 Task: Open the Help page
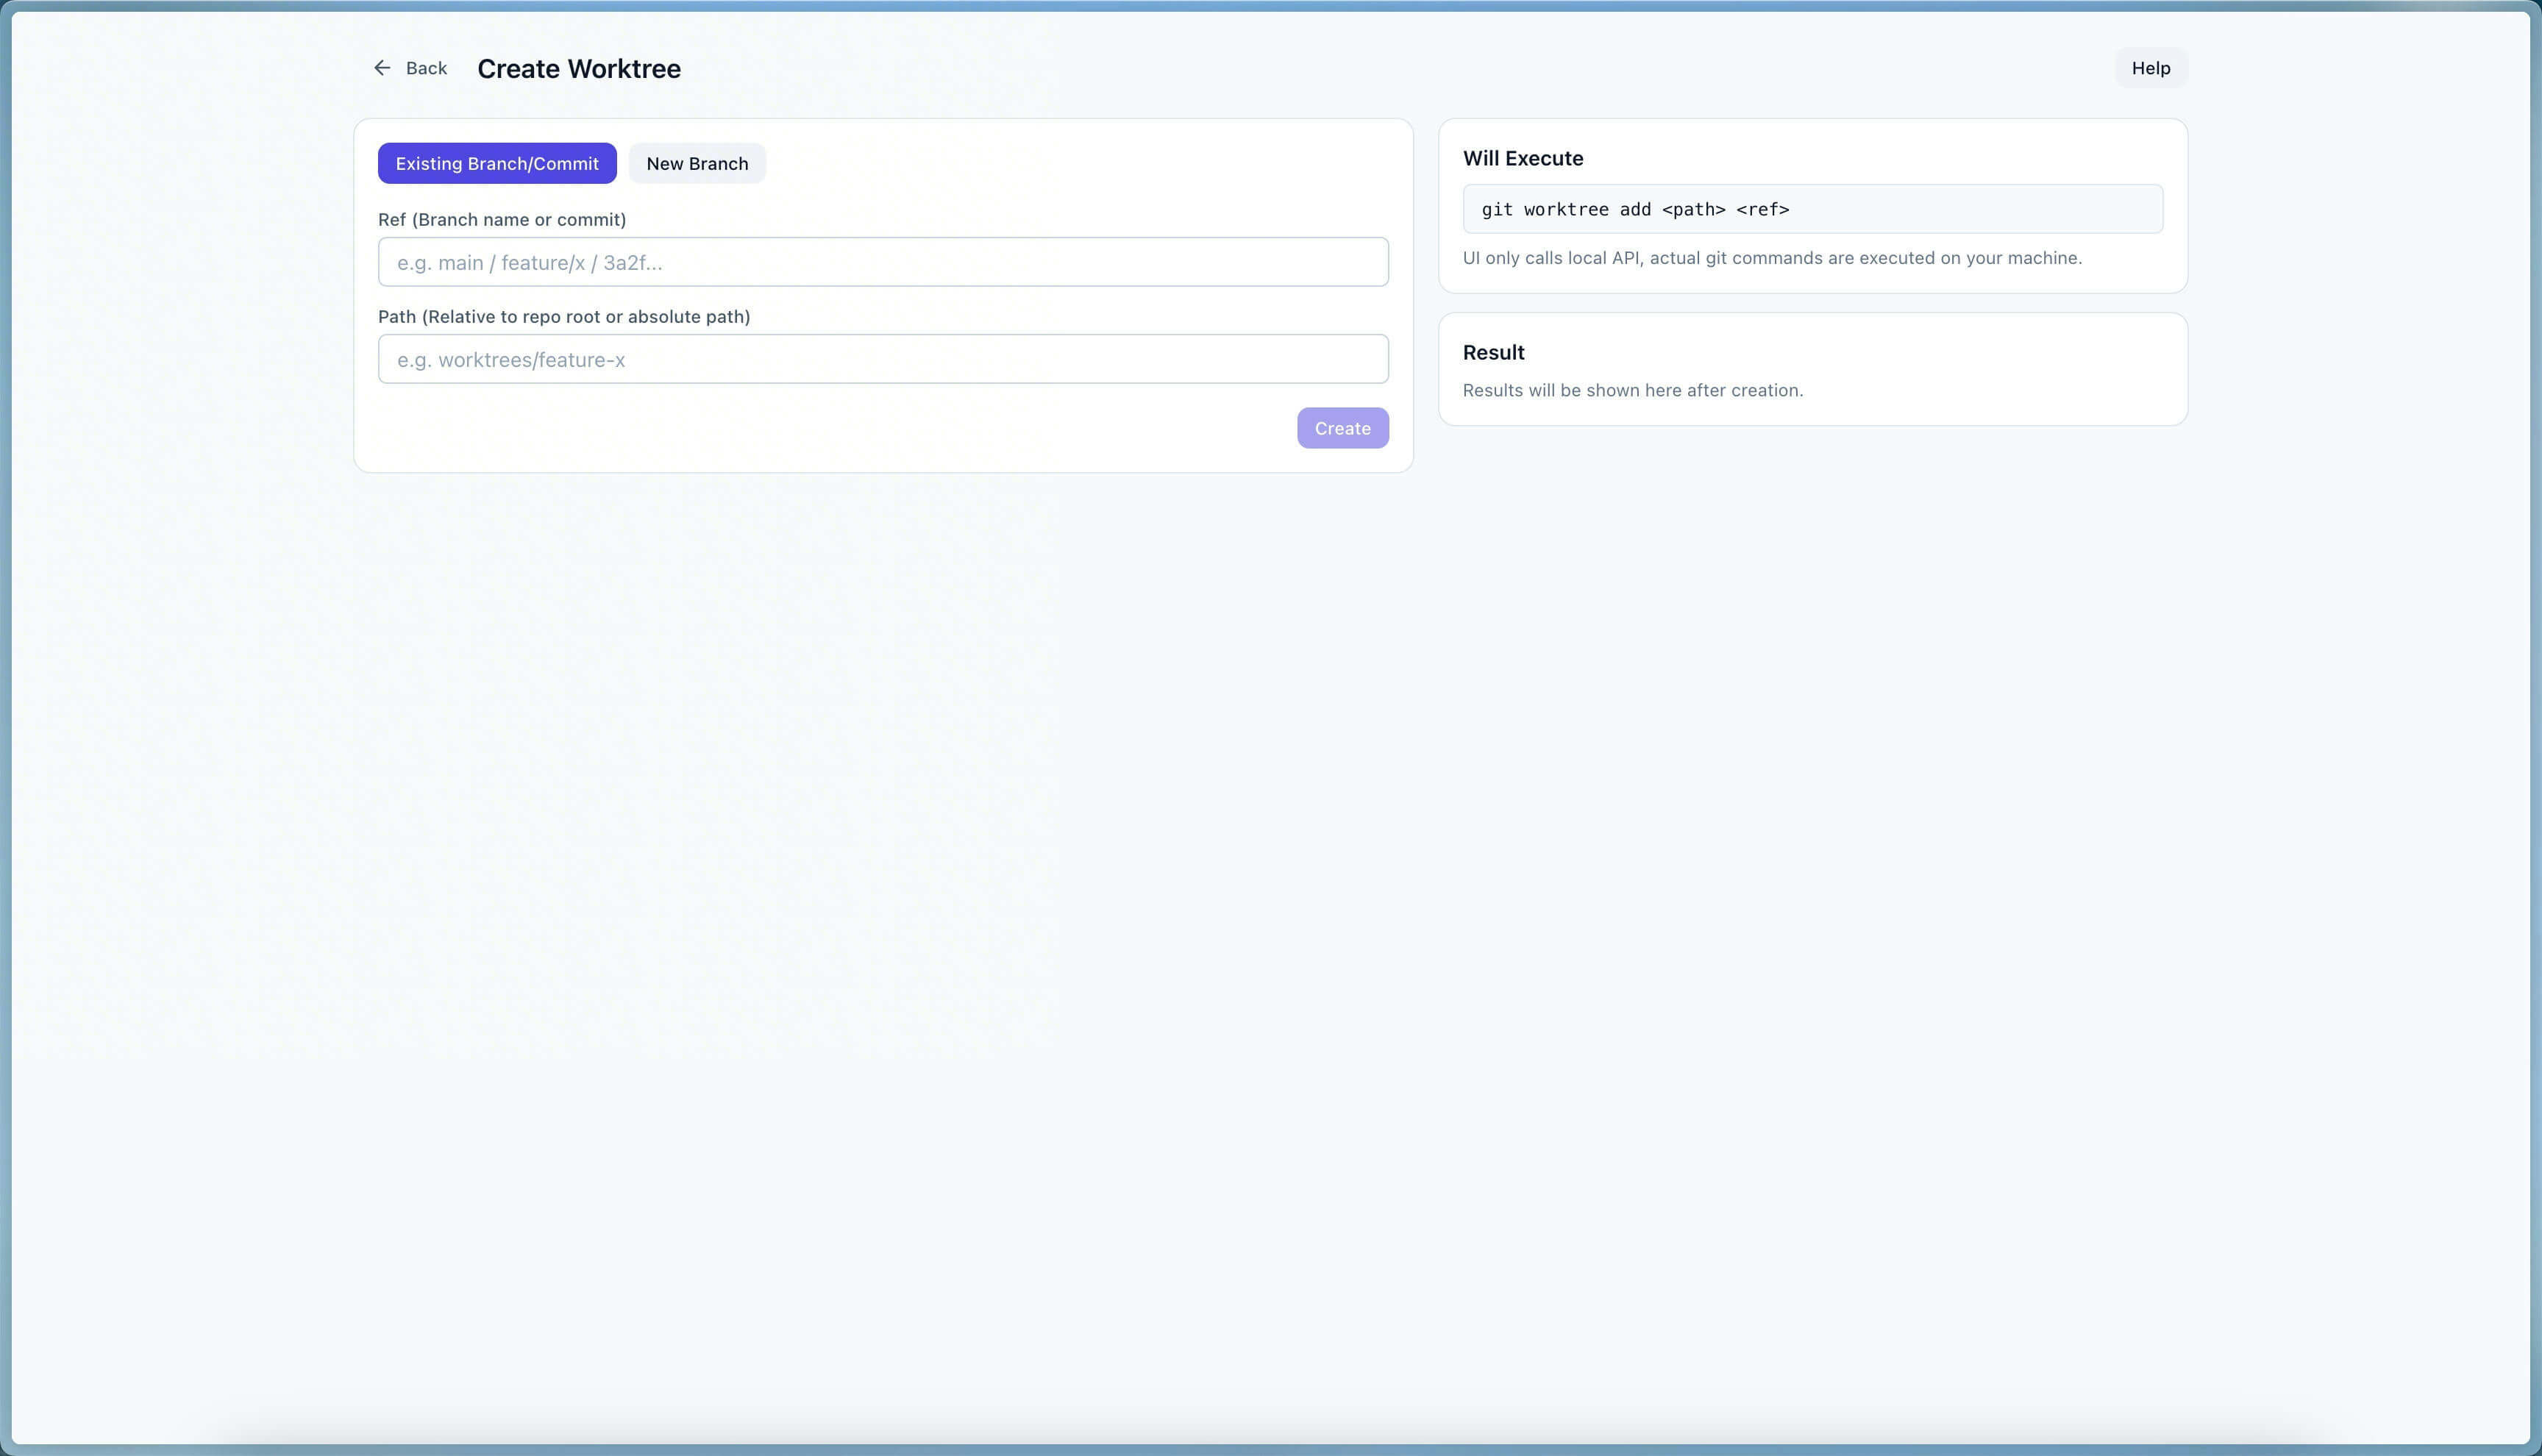coord(2150,68)
